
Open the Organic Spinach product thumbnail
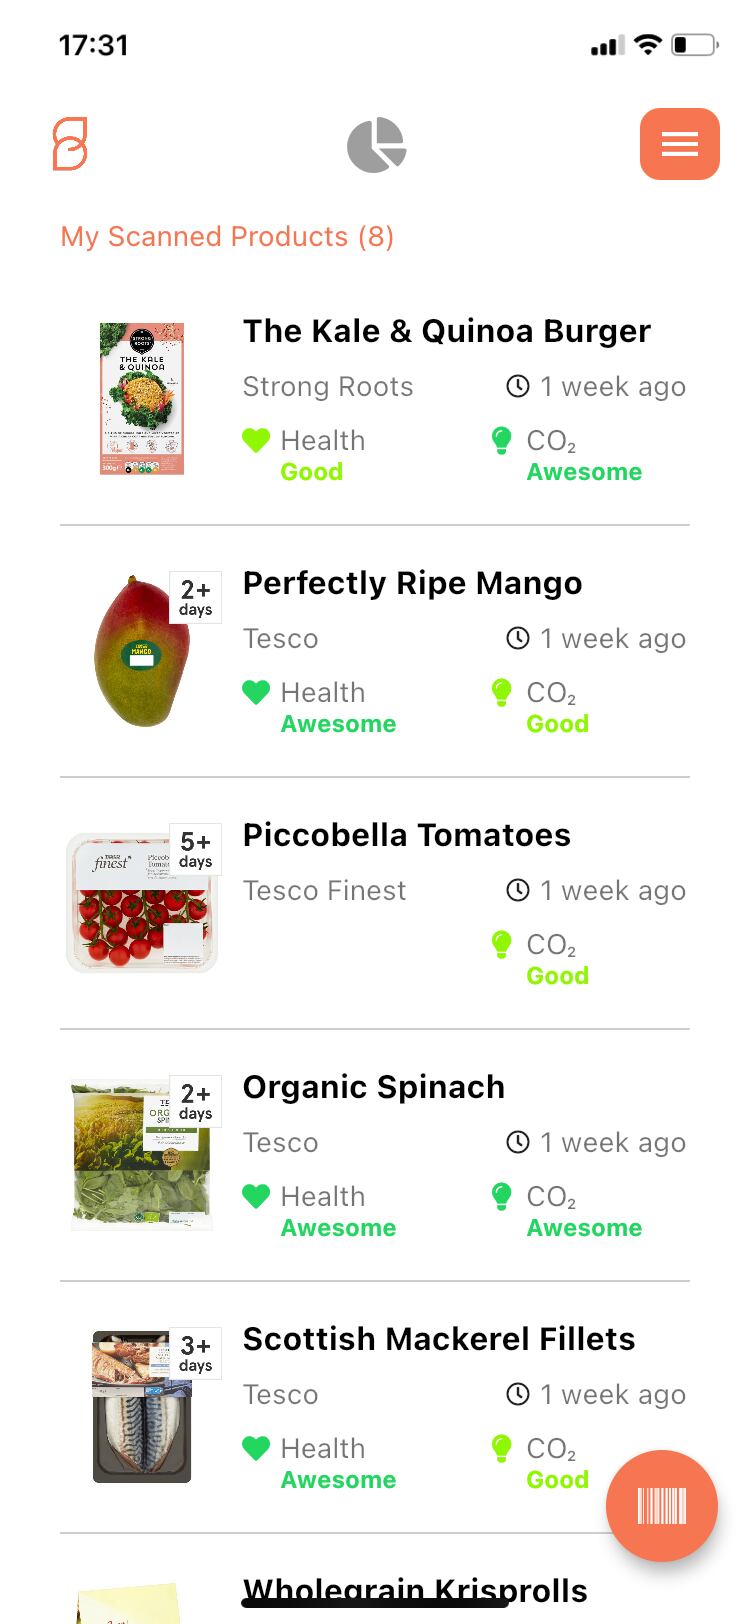[140, 1155]
